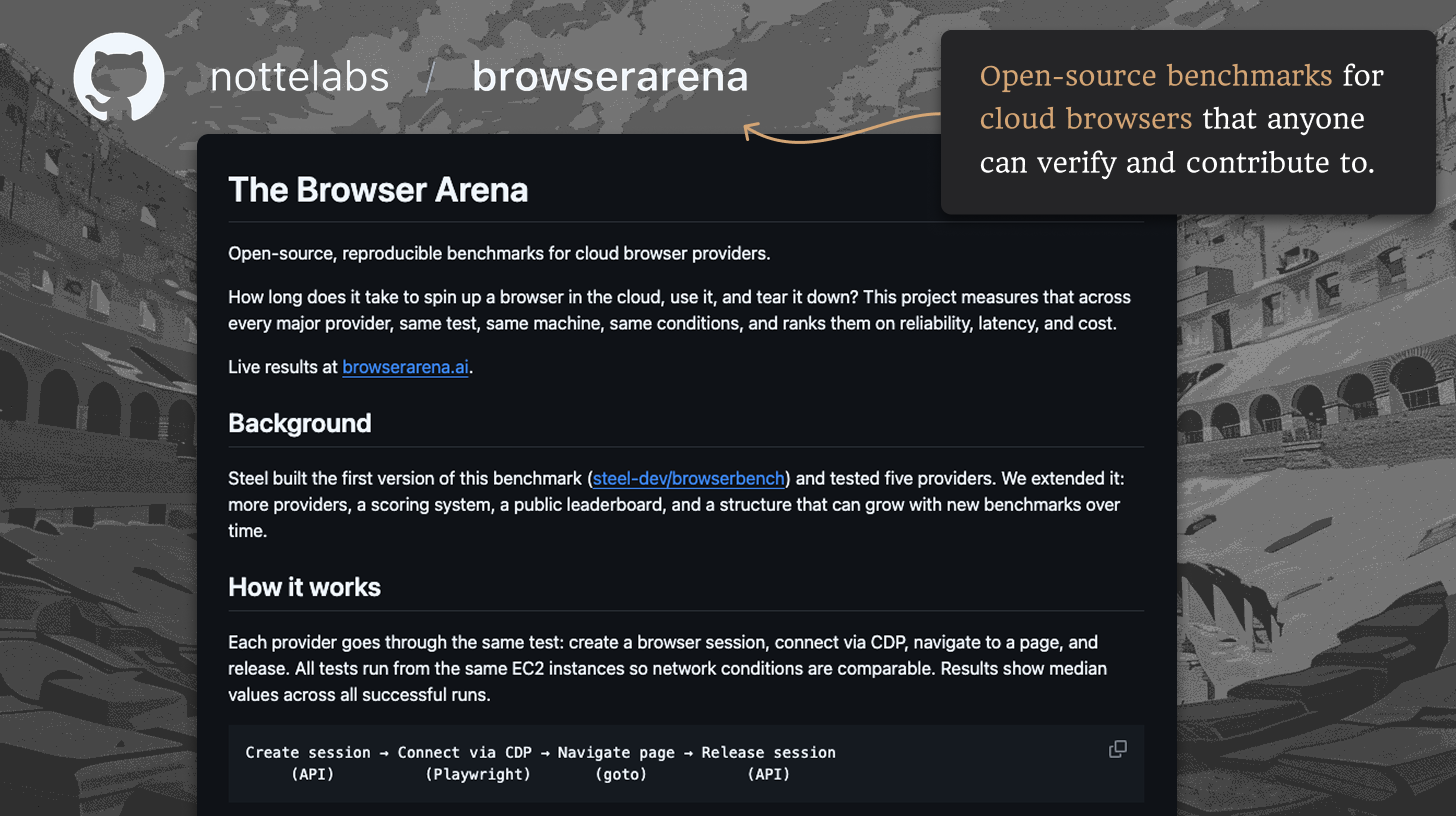The width and height of the screenshot is (1456, 816).
Task: Select the dark callout box with orange text
Action: point(1185,122)
